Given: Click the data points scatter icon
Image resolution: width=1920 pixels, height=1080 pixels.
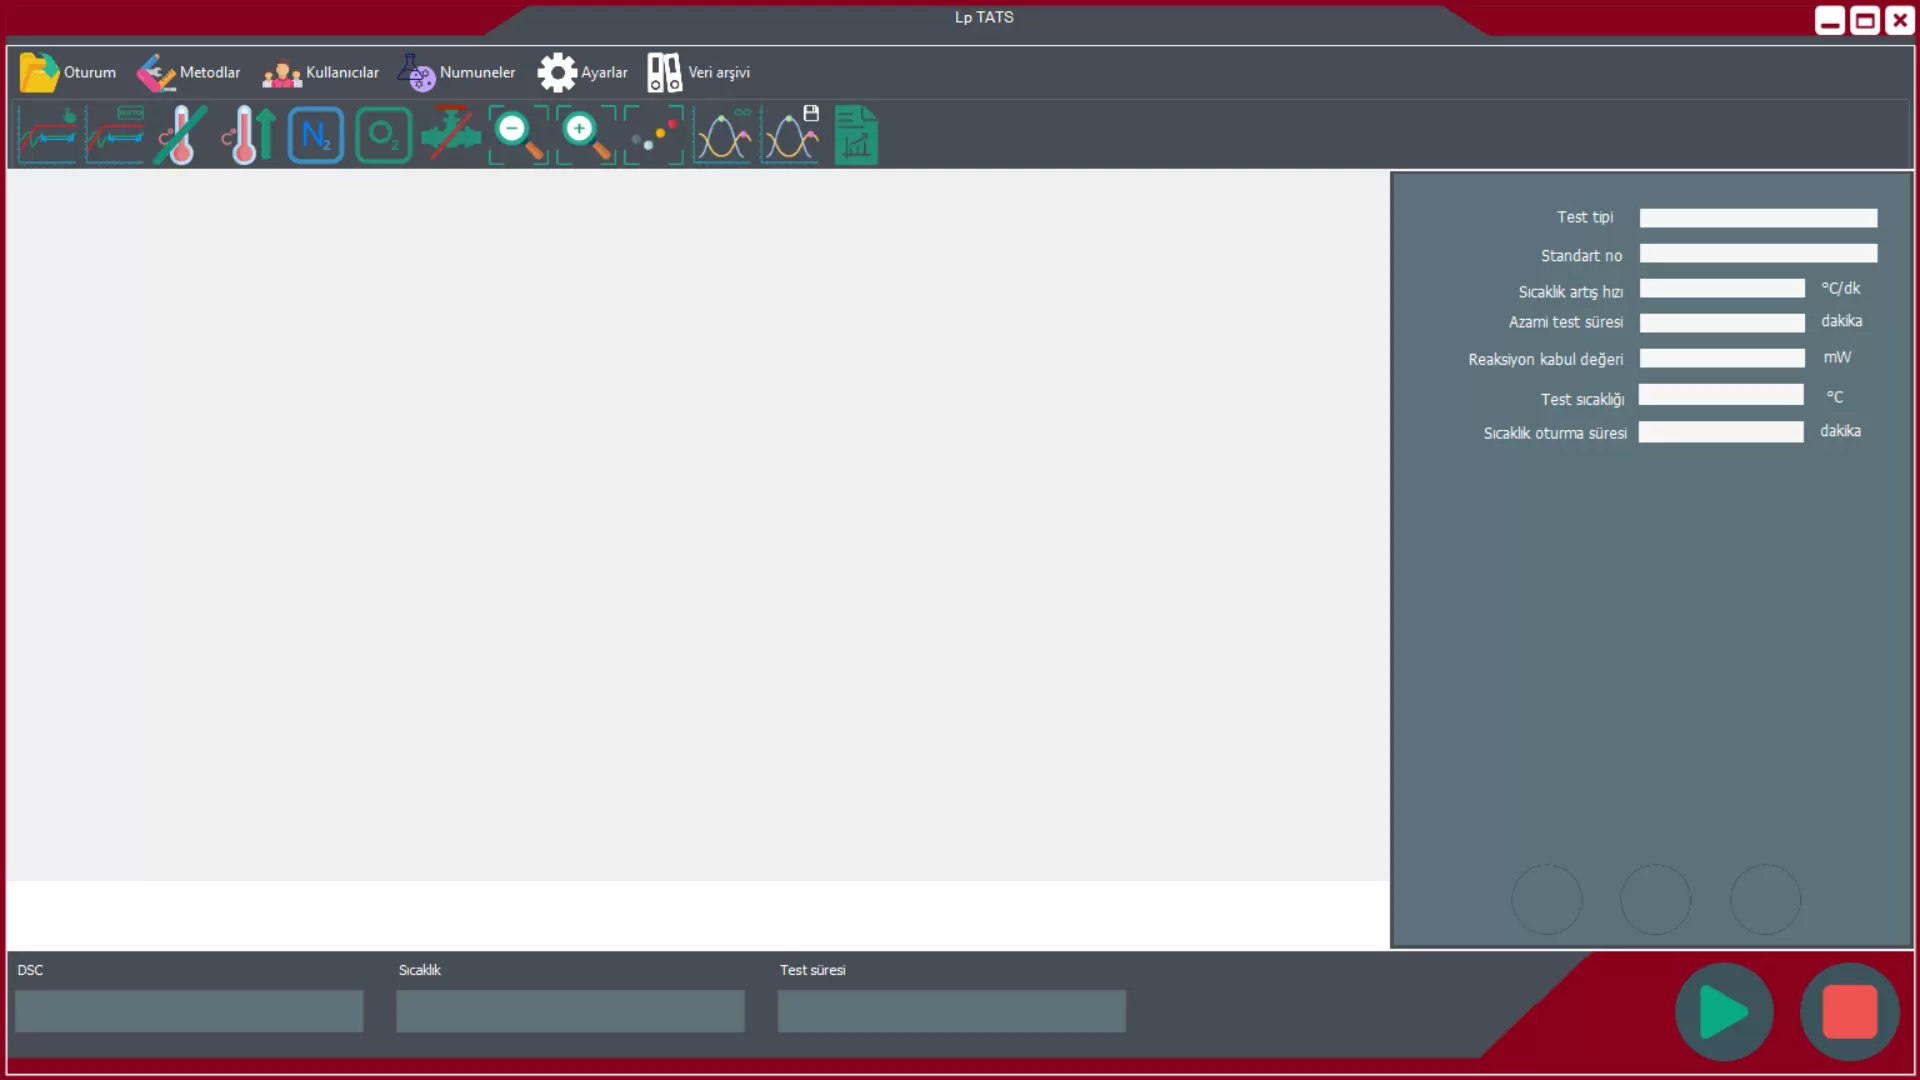Looking at the screenshot, I should (x=654, y=134).
